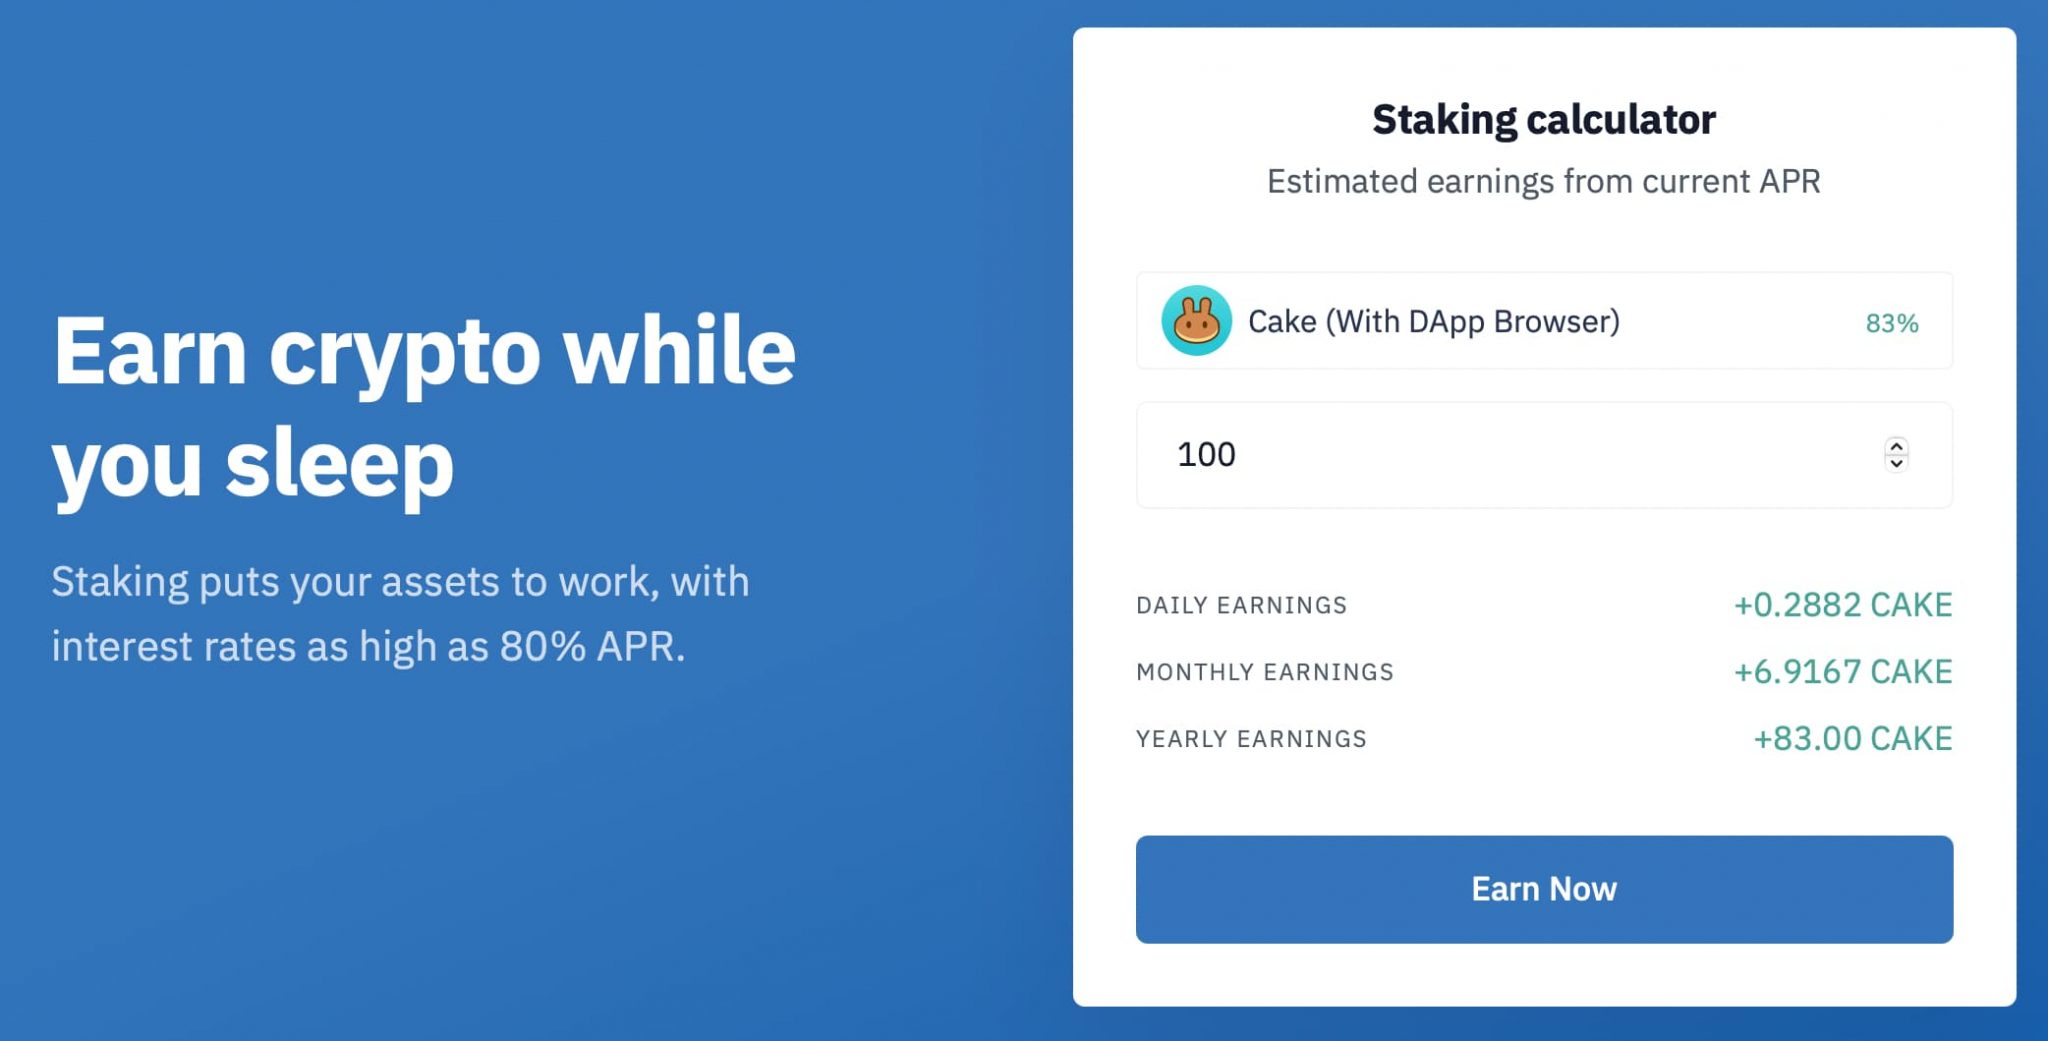This screenshot has width=2048, height=1041.
Task: Click the word Staking in the description
Action: pos(120,582)
